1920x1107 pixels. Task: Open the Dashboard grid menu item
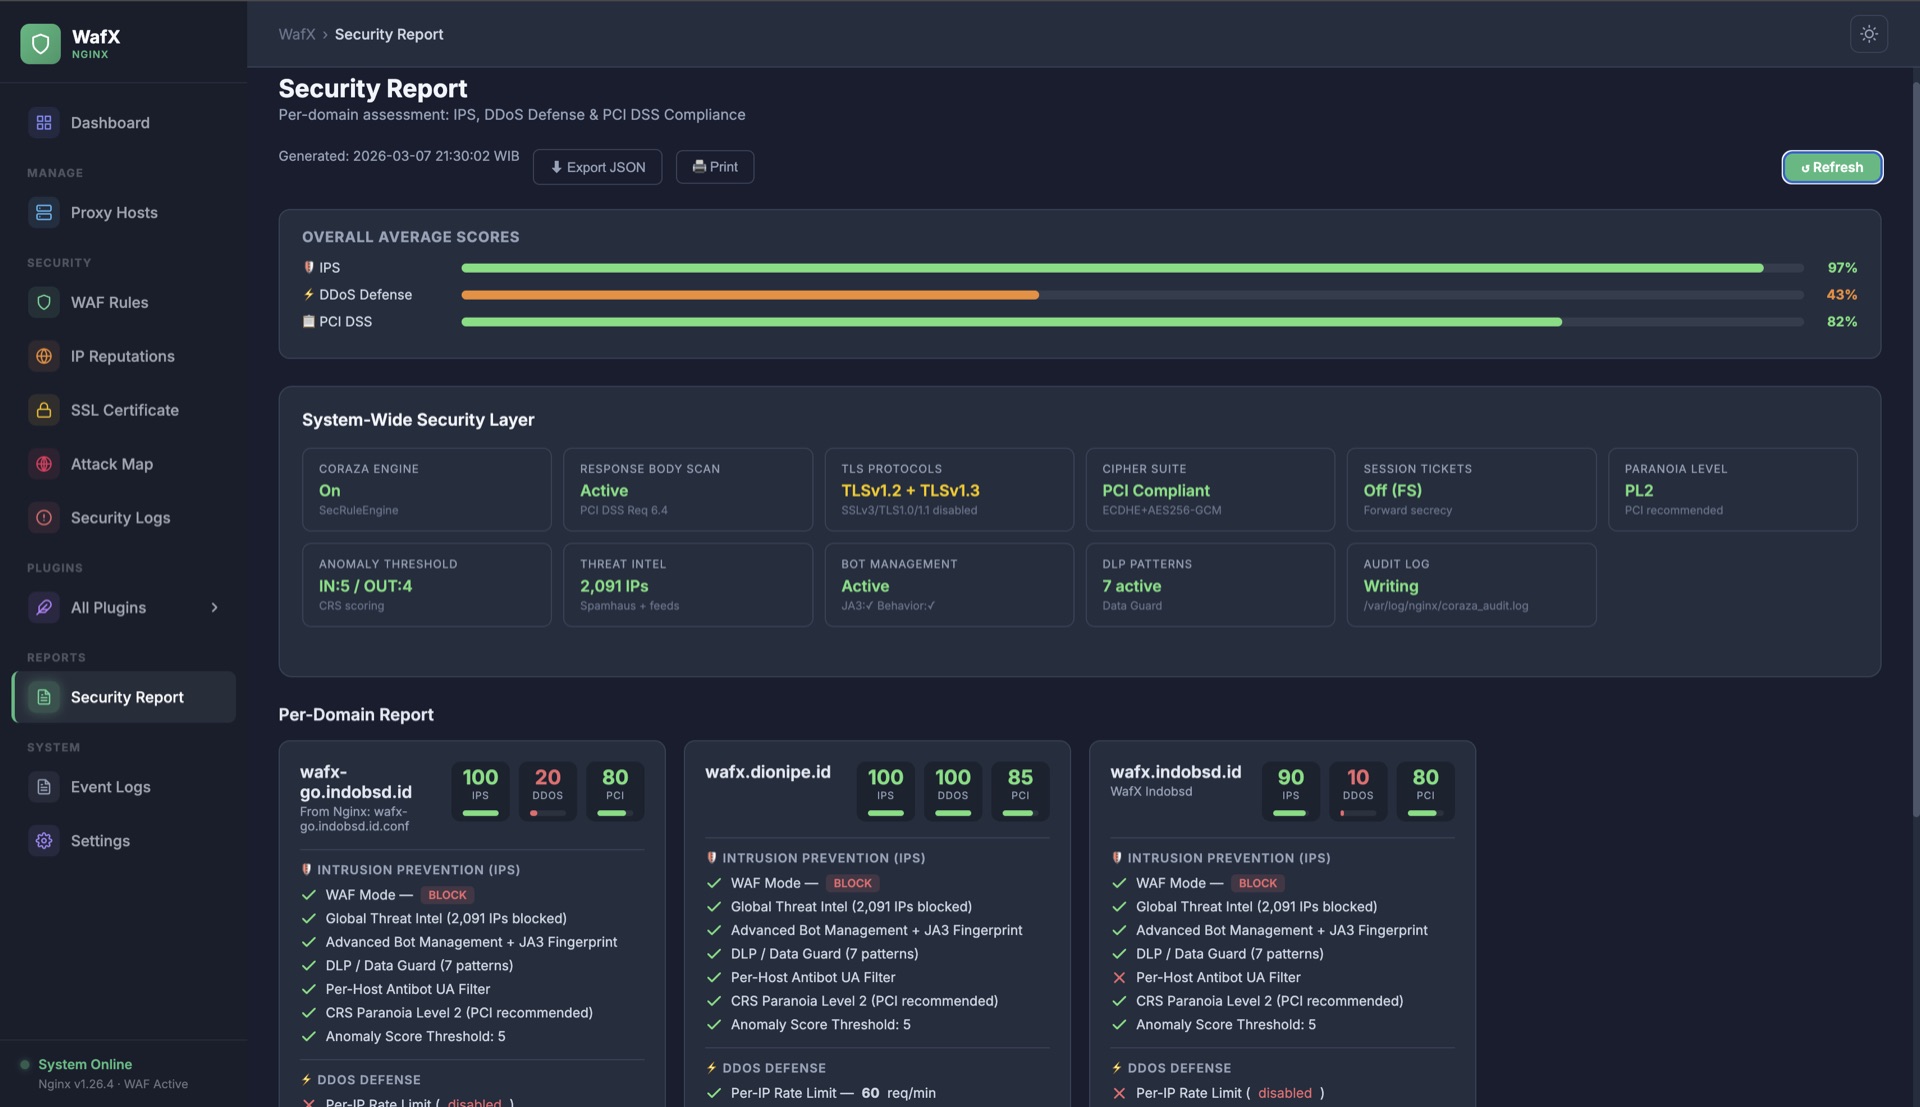click(43, 122)
